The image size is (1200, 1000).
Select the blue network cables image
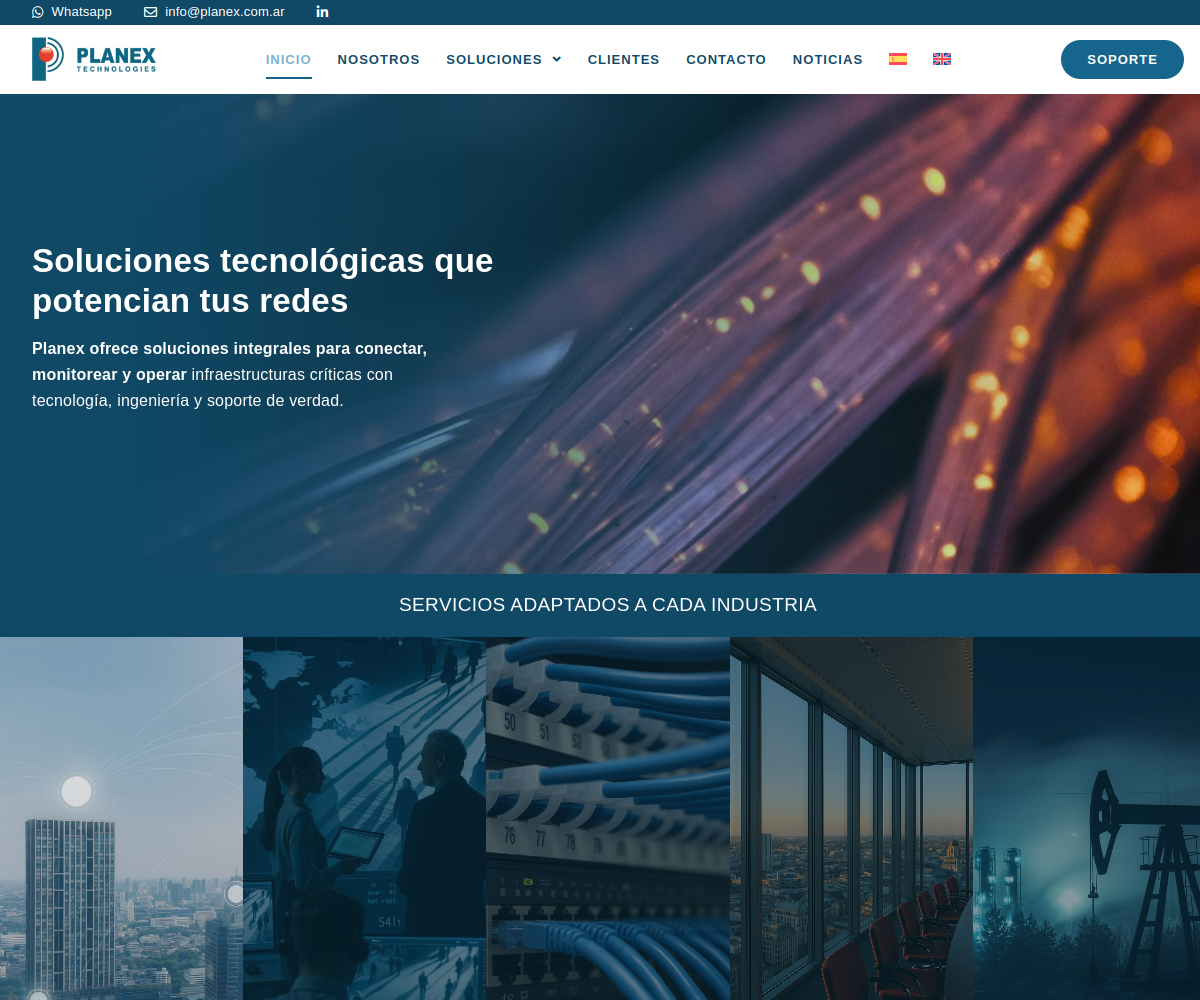(608, 818)
